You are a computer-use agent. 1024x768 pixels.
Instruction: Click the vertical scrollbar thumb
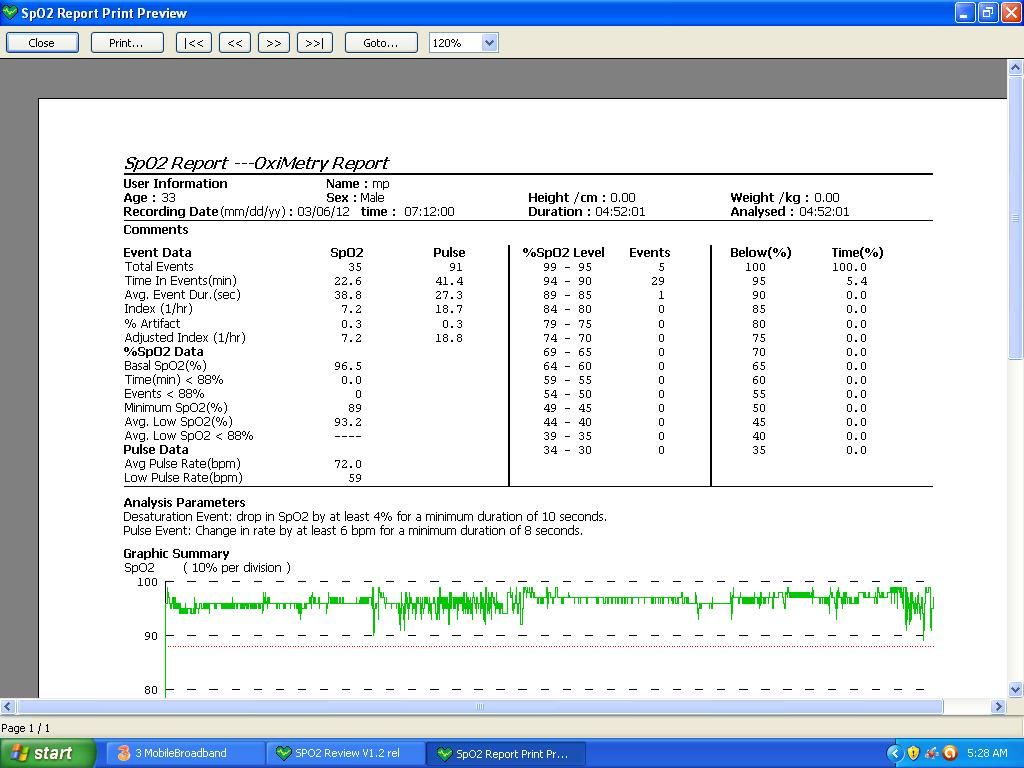[1016, 216]
